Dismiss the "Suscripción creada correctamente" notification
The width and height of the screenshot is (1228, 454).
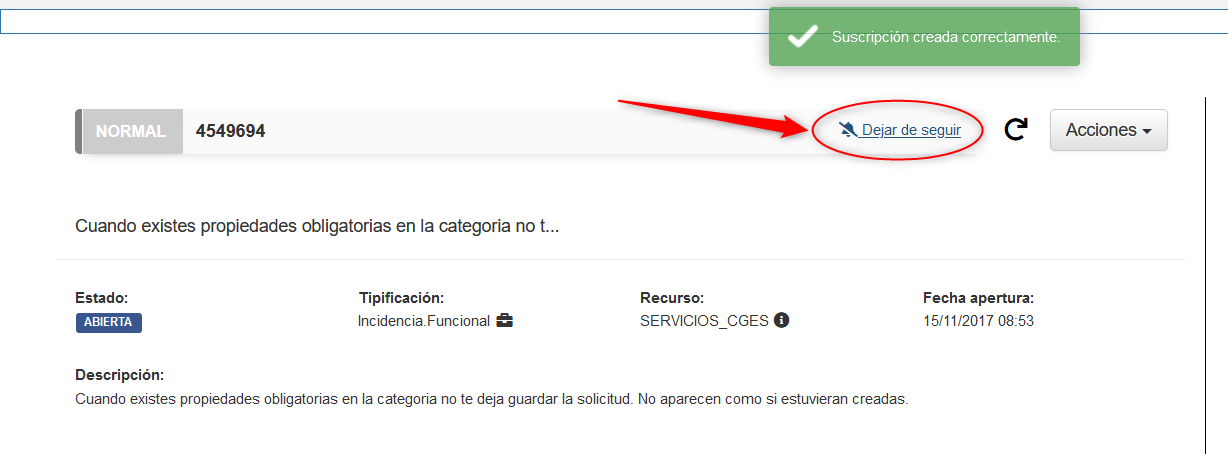(924, 37)
